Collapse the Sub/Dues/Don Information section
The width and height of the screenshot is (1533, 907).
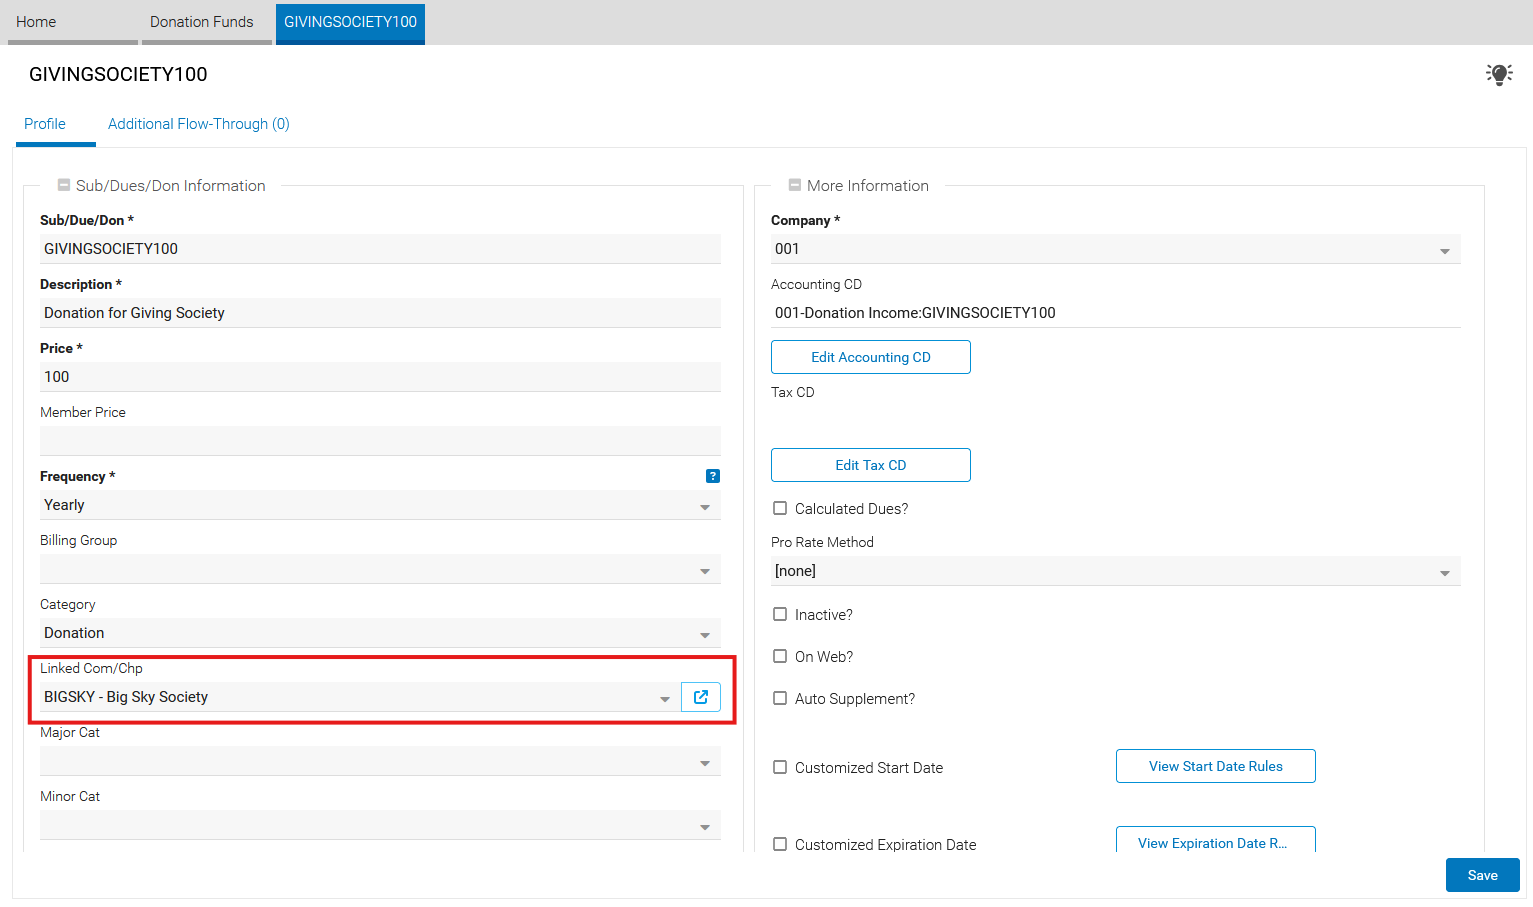64,185
